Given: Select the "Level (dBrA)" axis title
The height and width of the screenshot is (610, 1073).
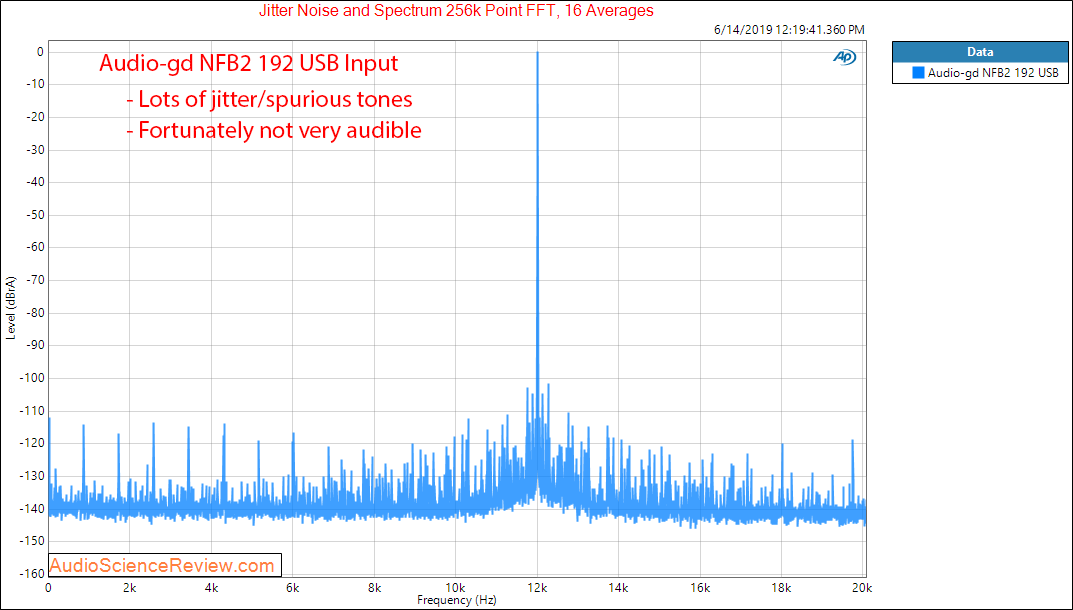Looking at the screenshot, I should tap(11, 307).
